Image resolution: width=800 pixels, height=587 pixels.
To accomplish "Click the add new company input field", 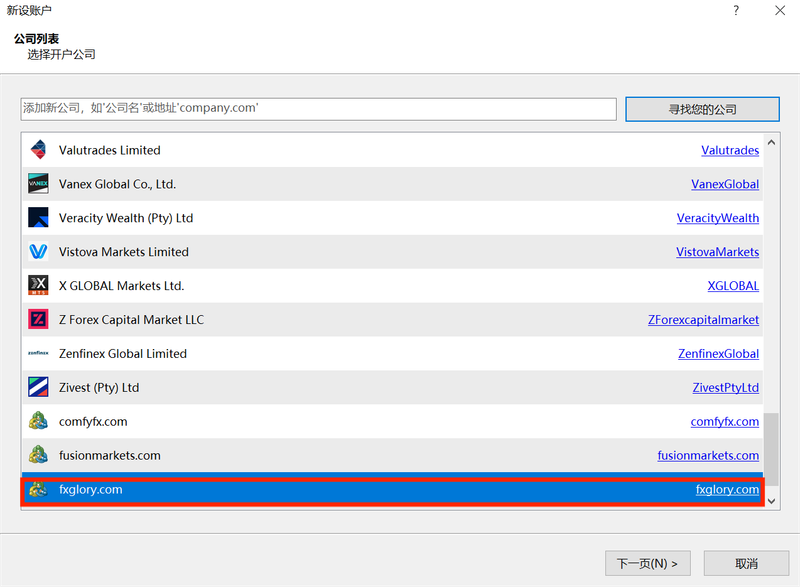I will 318,109.
